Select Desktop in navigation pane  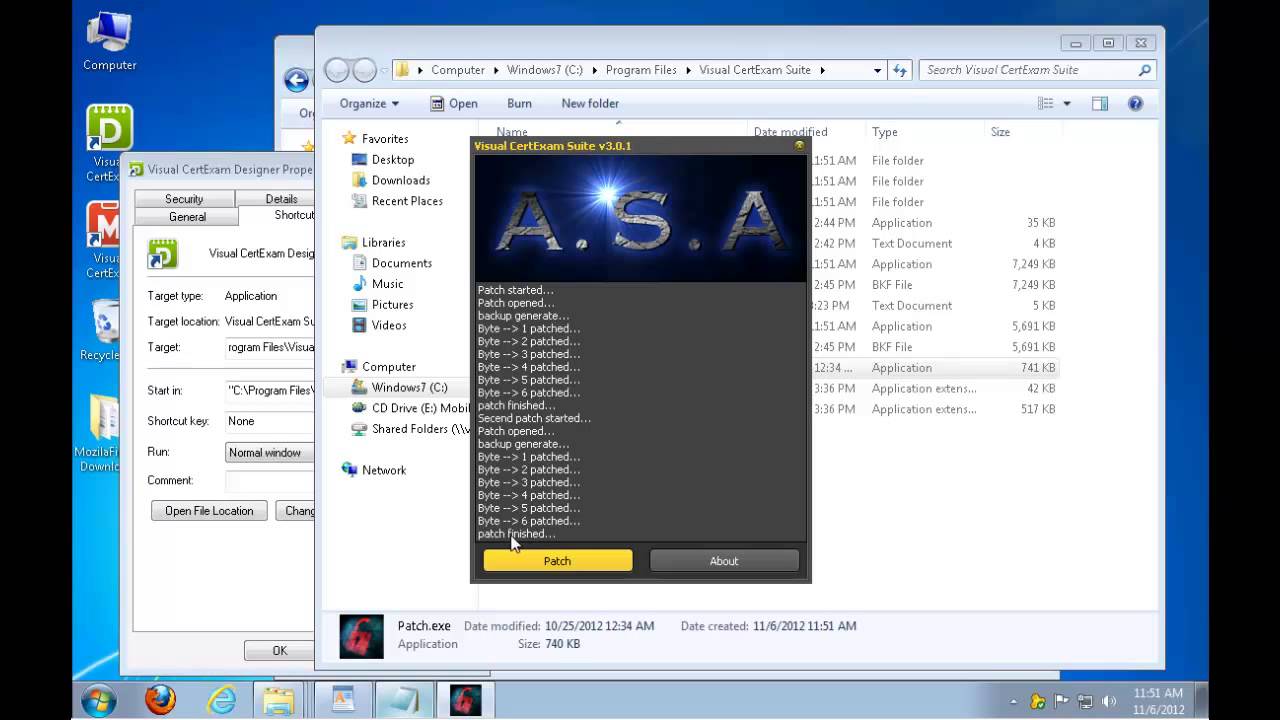[393, 160]
